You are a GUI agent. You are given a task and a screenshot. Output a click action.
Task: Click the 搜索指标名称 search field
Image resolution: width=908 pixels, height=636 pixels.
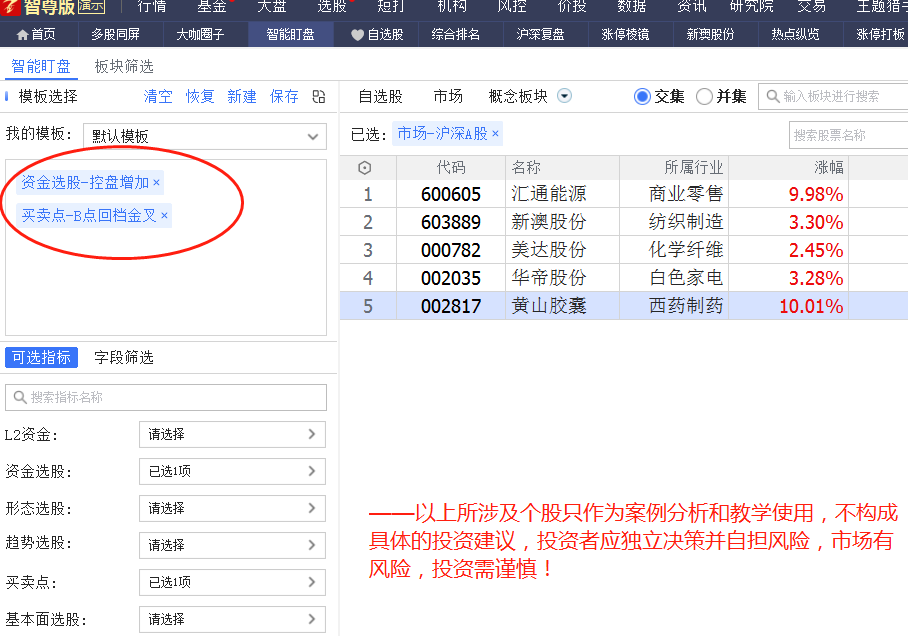(x=166, y=397)
